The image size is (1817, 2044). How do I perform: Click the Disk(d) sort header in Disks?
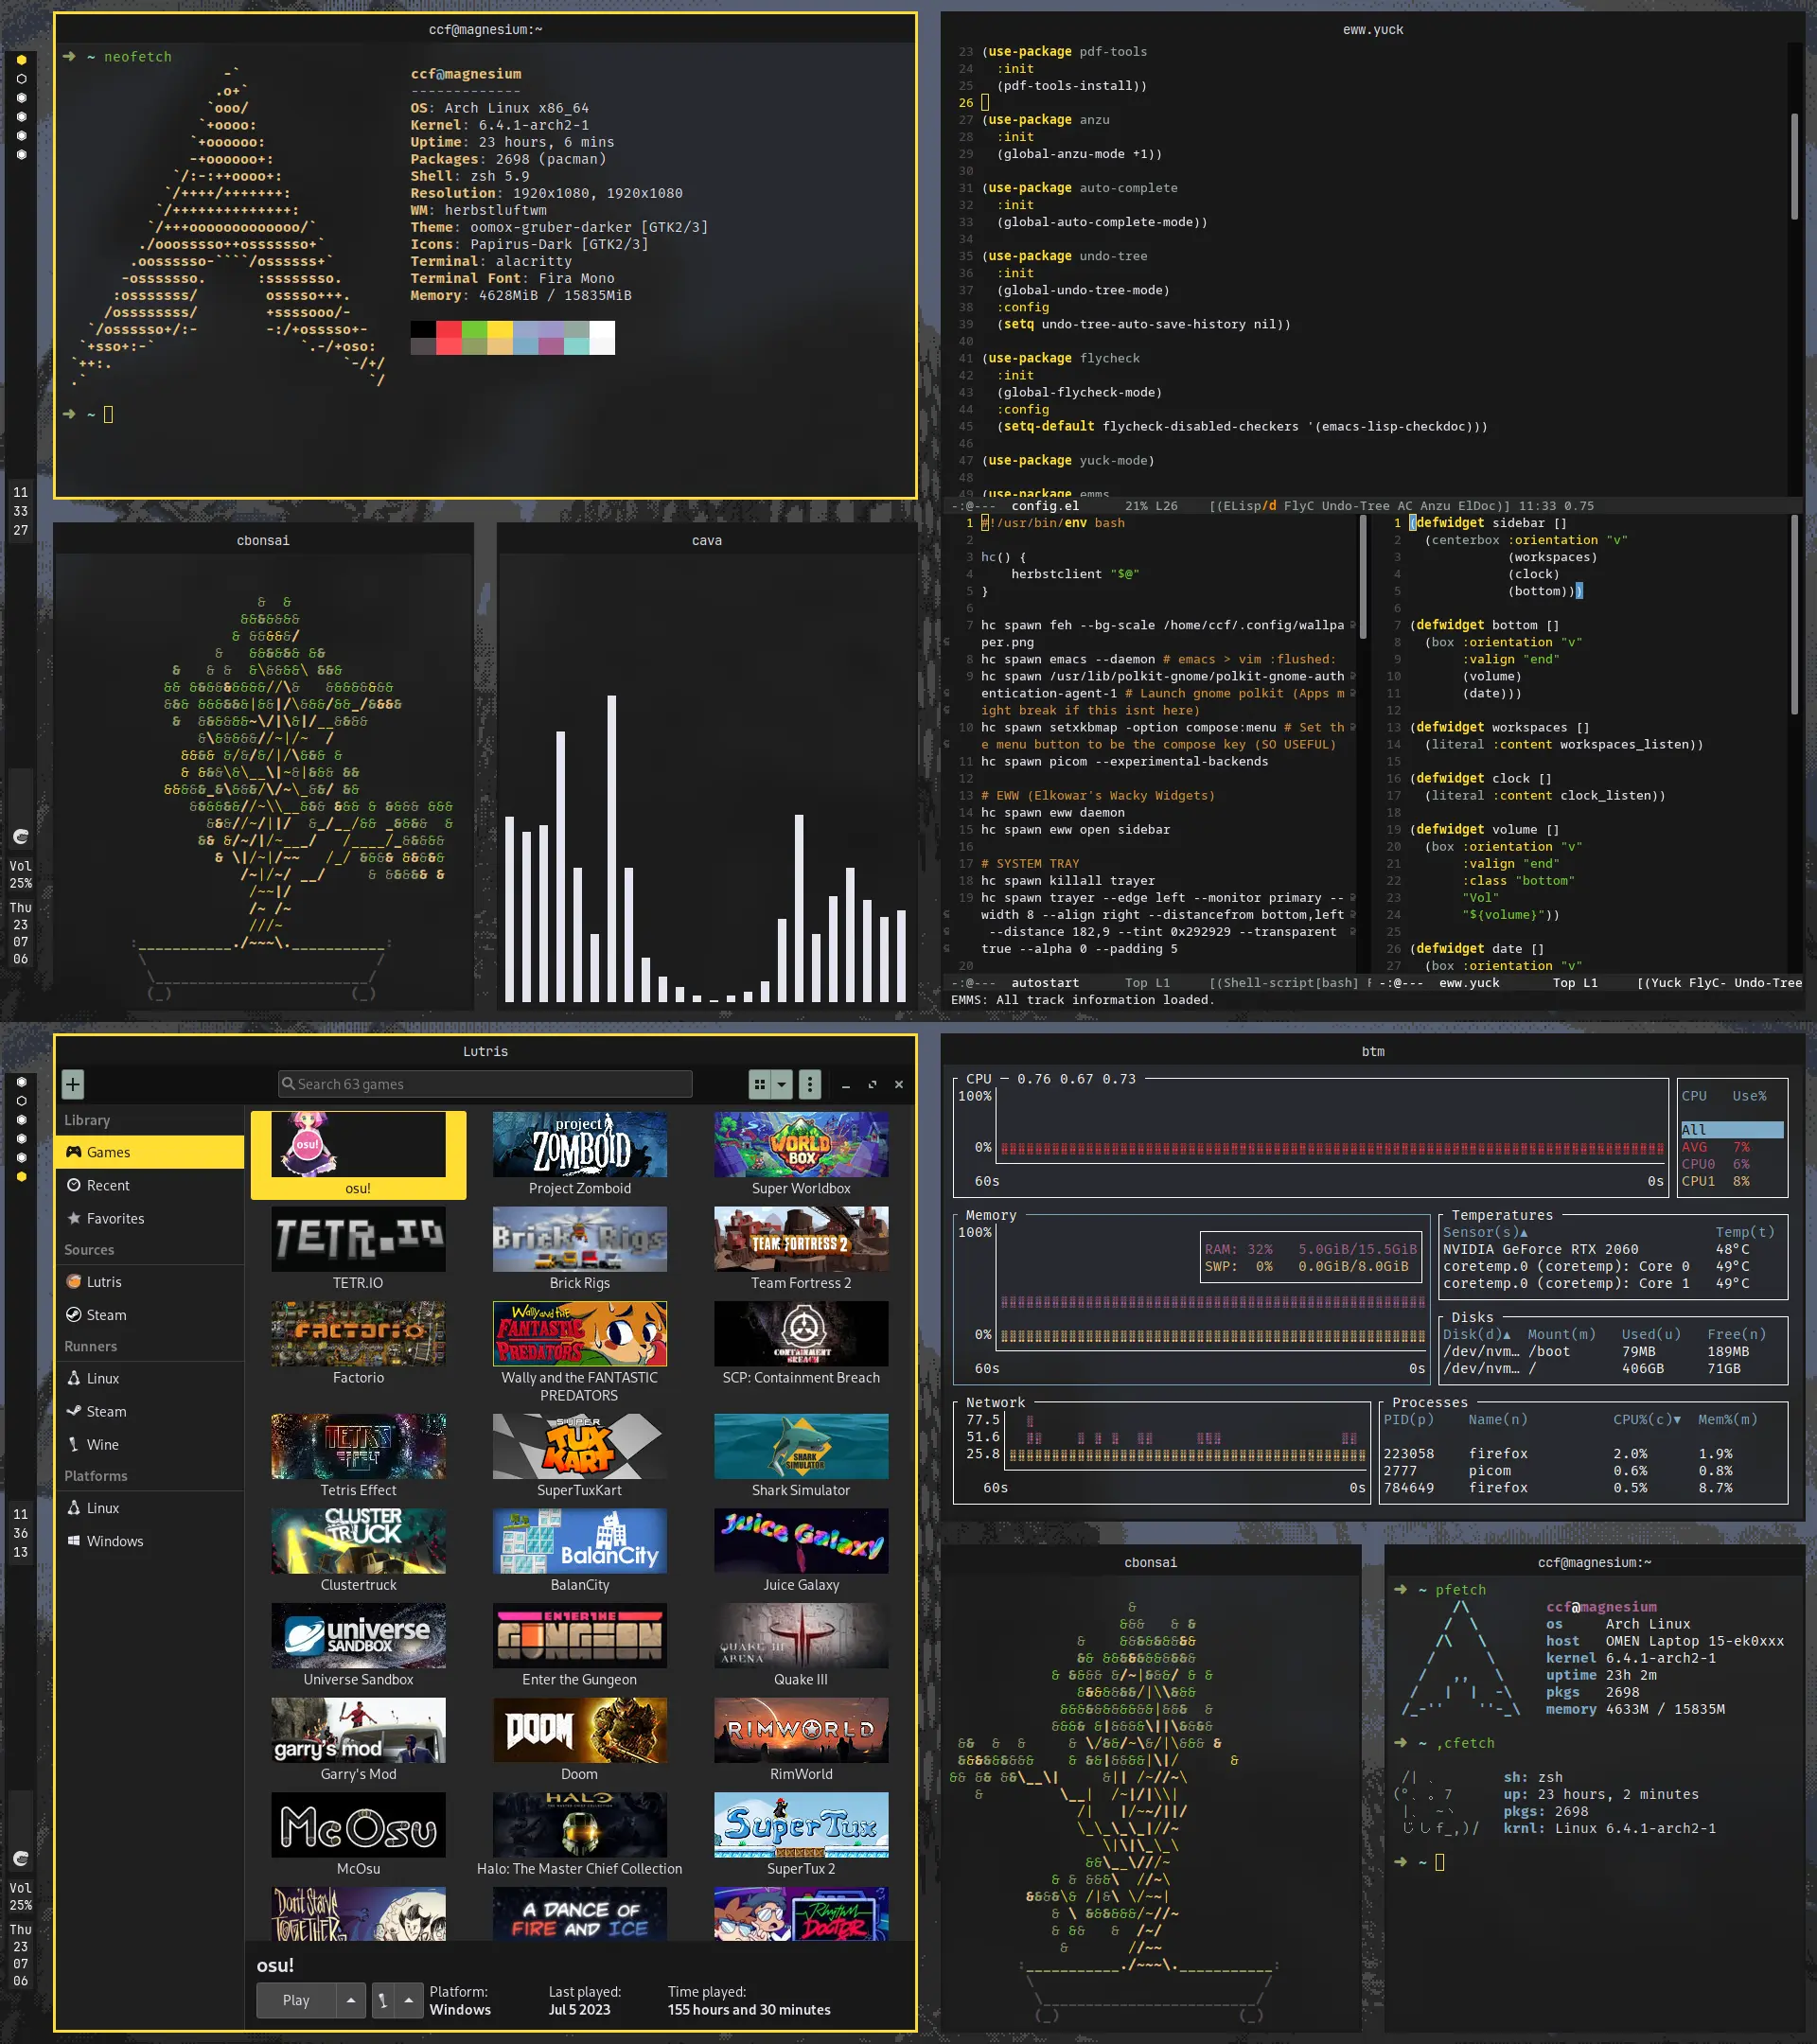(1476, 1334)
